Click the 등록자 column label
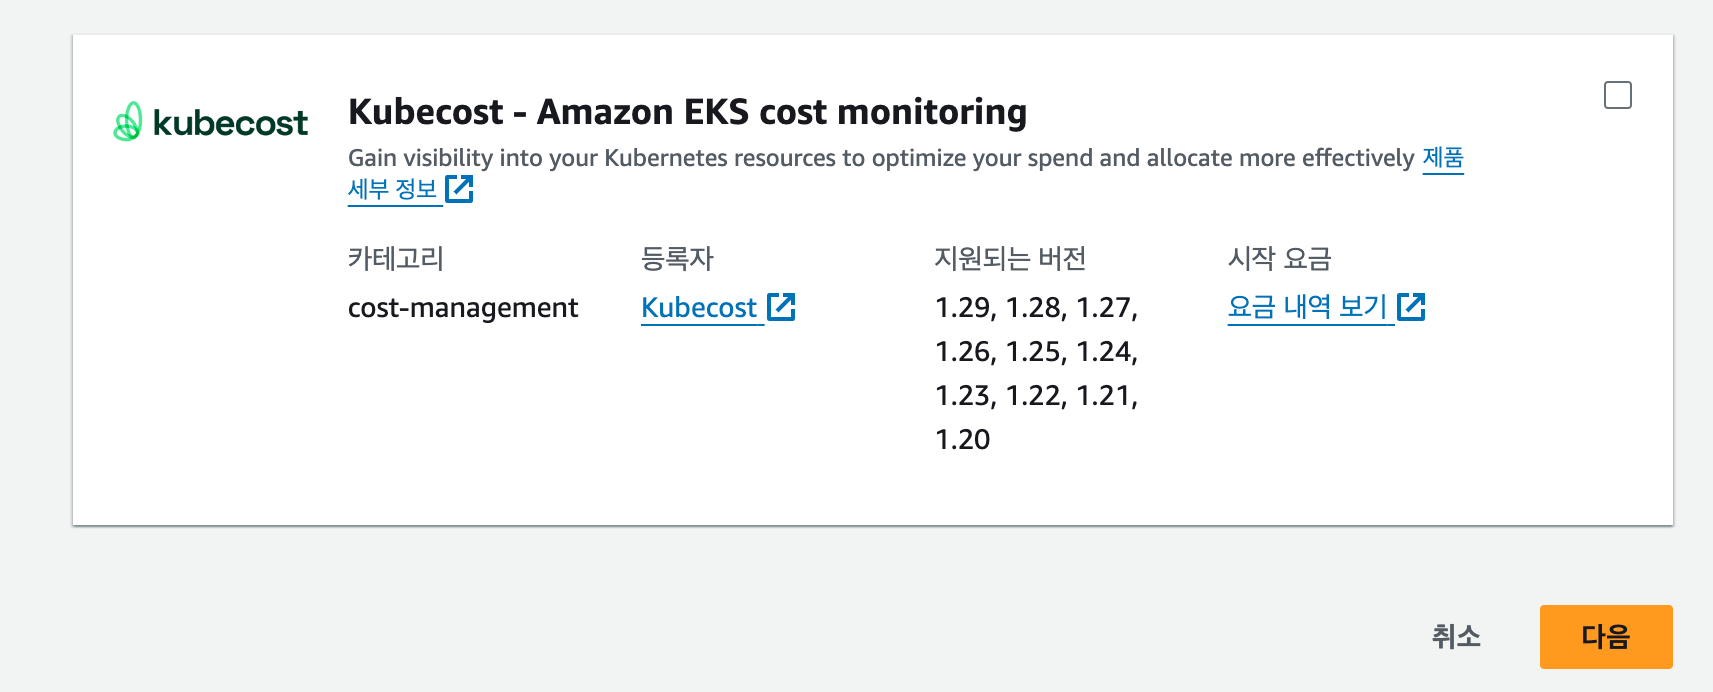Image resolution: width=1713 pixels, height=692 pixels. (677, 259)
